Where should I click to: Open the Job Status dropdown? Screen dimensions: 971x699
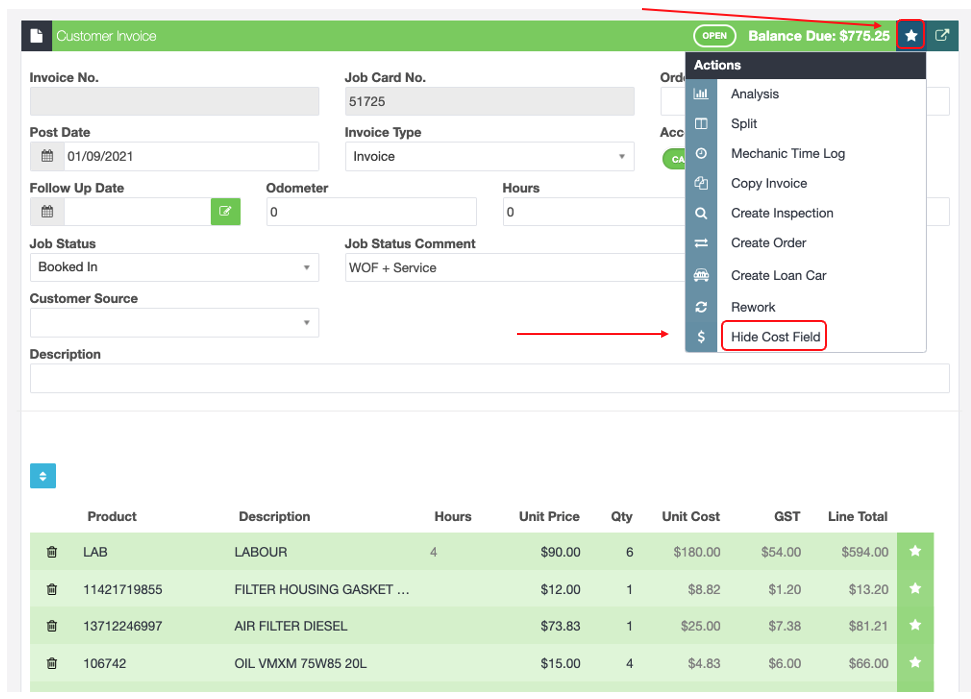(174, 267)
